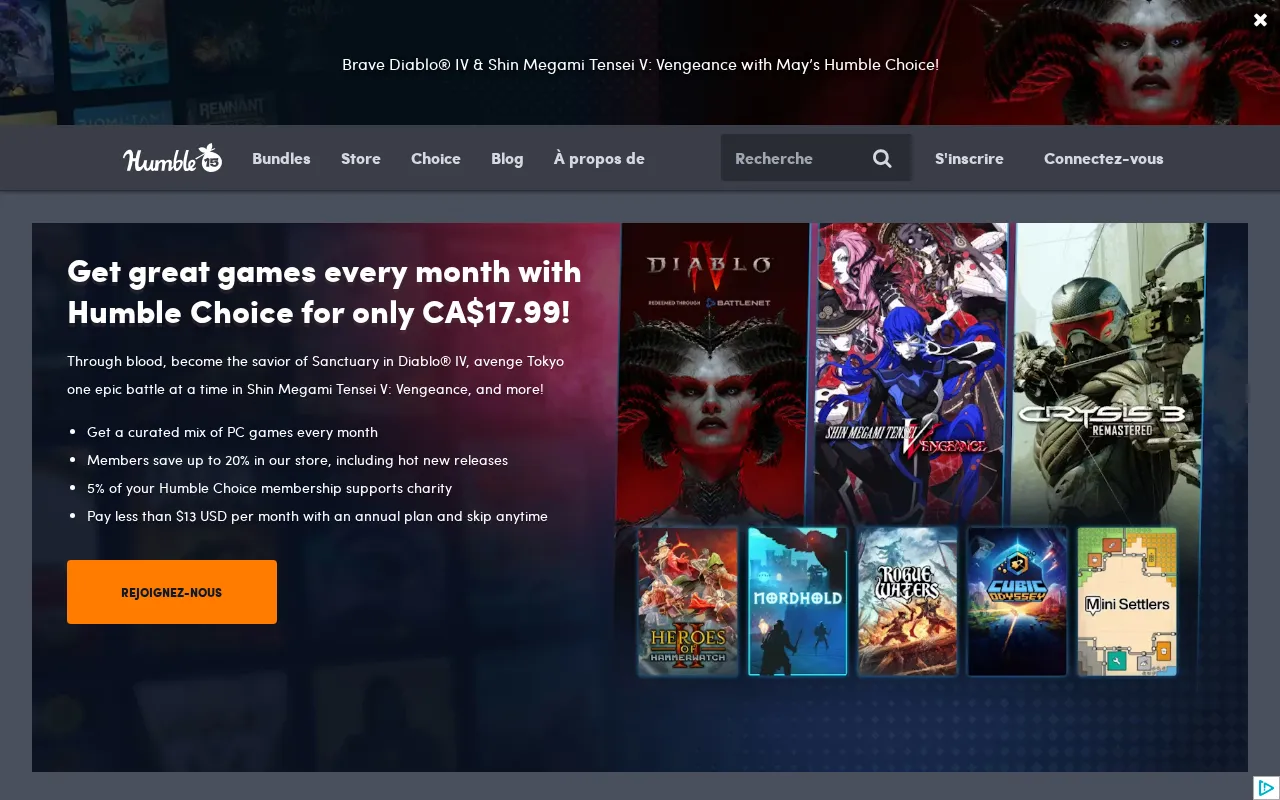Open the Choice menu item
The height and width of the screenshot is (800, 1280).
tap(436, 158)
